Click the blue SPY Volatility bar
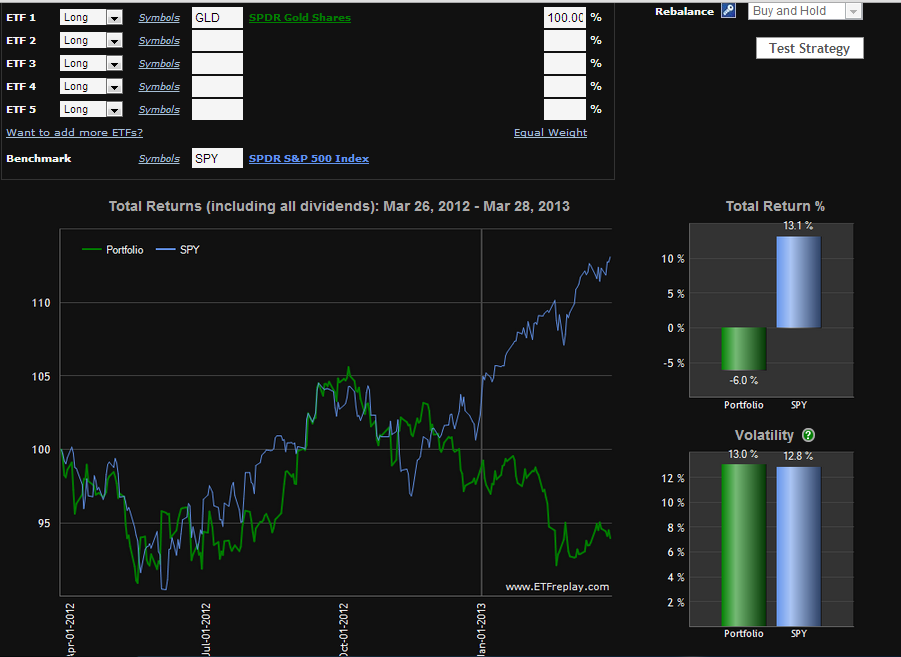The width and height of the screenshot is (901, 657). (x=798, y=545)
